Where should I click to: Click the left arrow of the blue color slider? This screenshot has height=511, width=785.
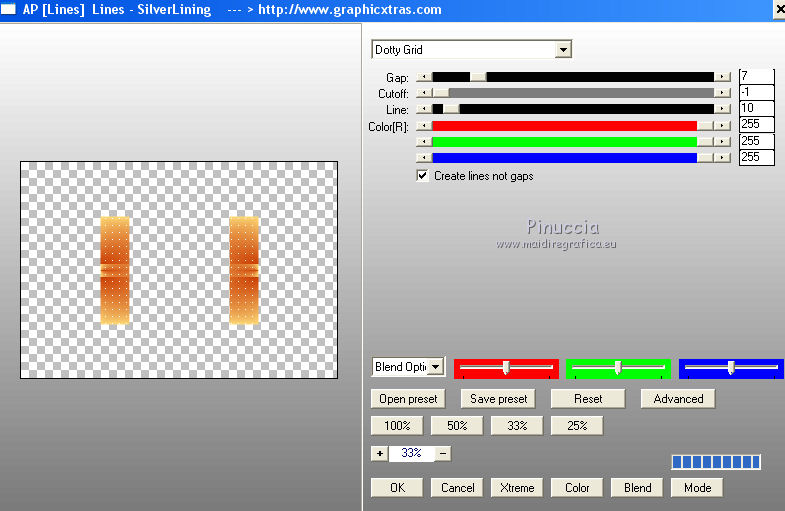click(x=424, y=158)
